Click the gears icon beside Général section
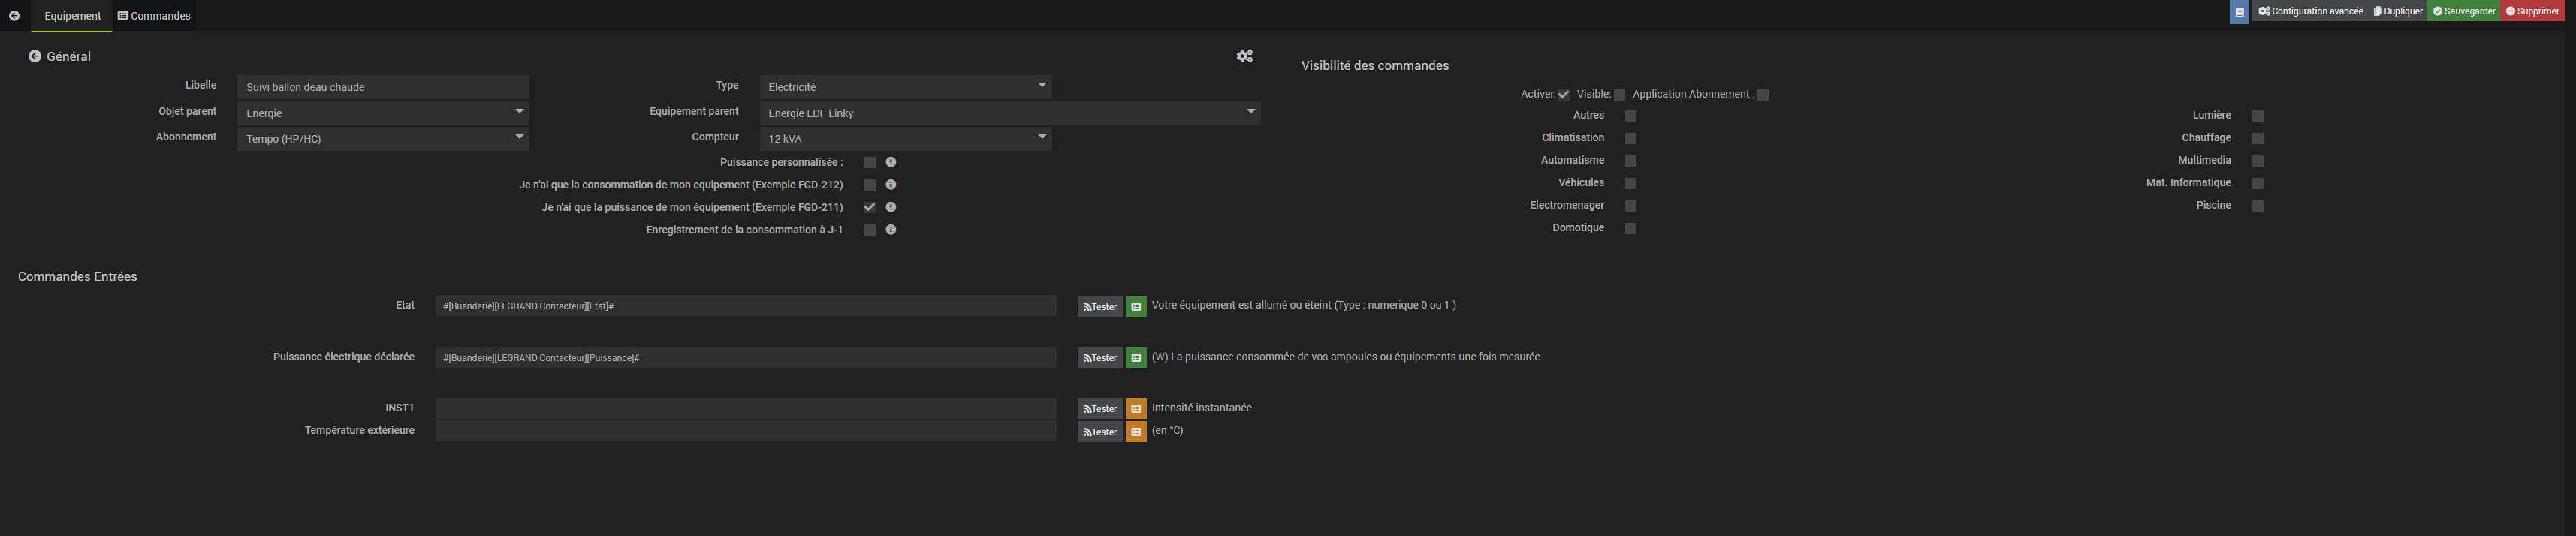Viewport: 2576px width, 536px height. coord(1244,56)
